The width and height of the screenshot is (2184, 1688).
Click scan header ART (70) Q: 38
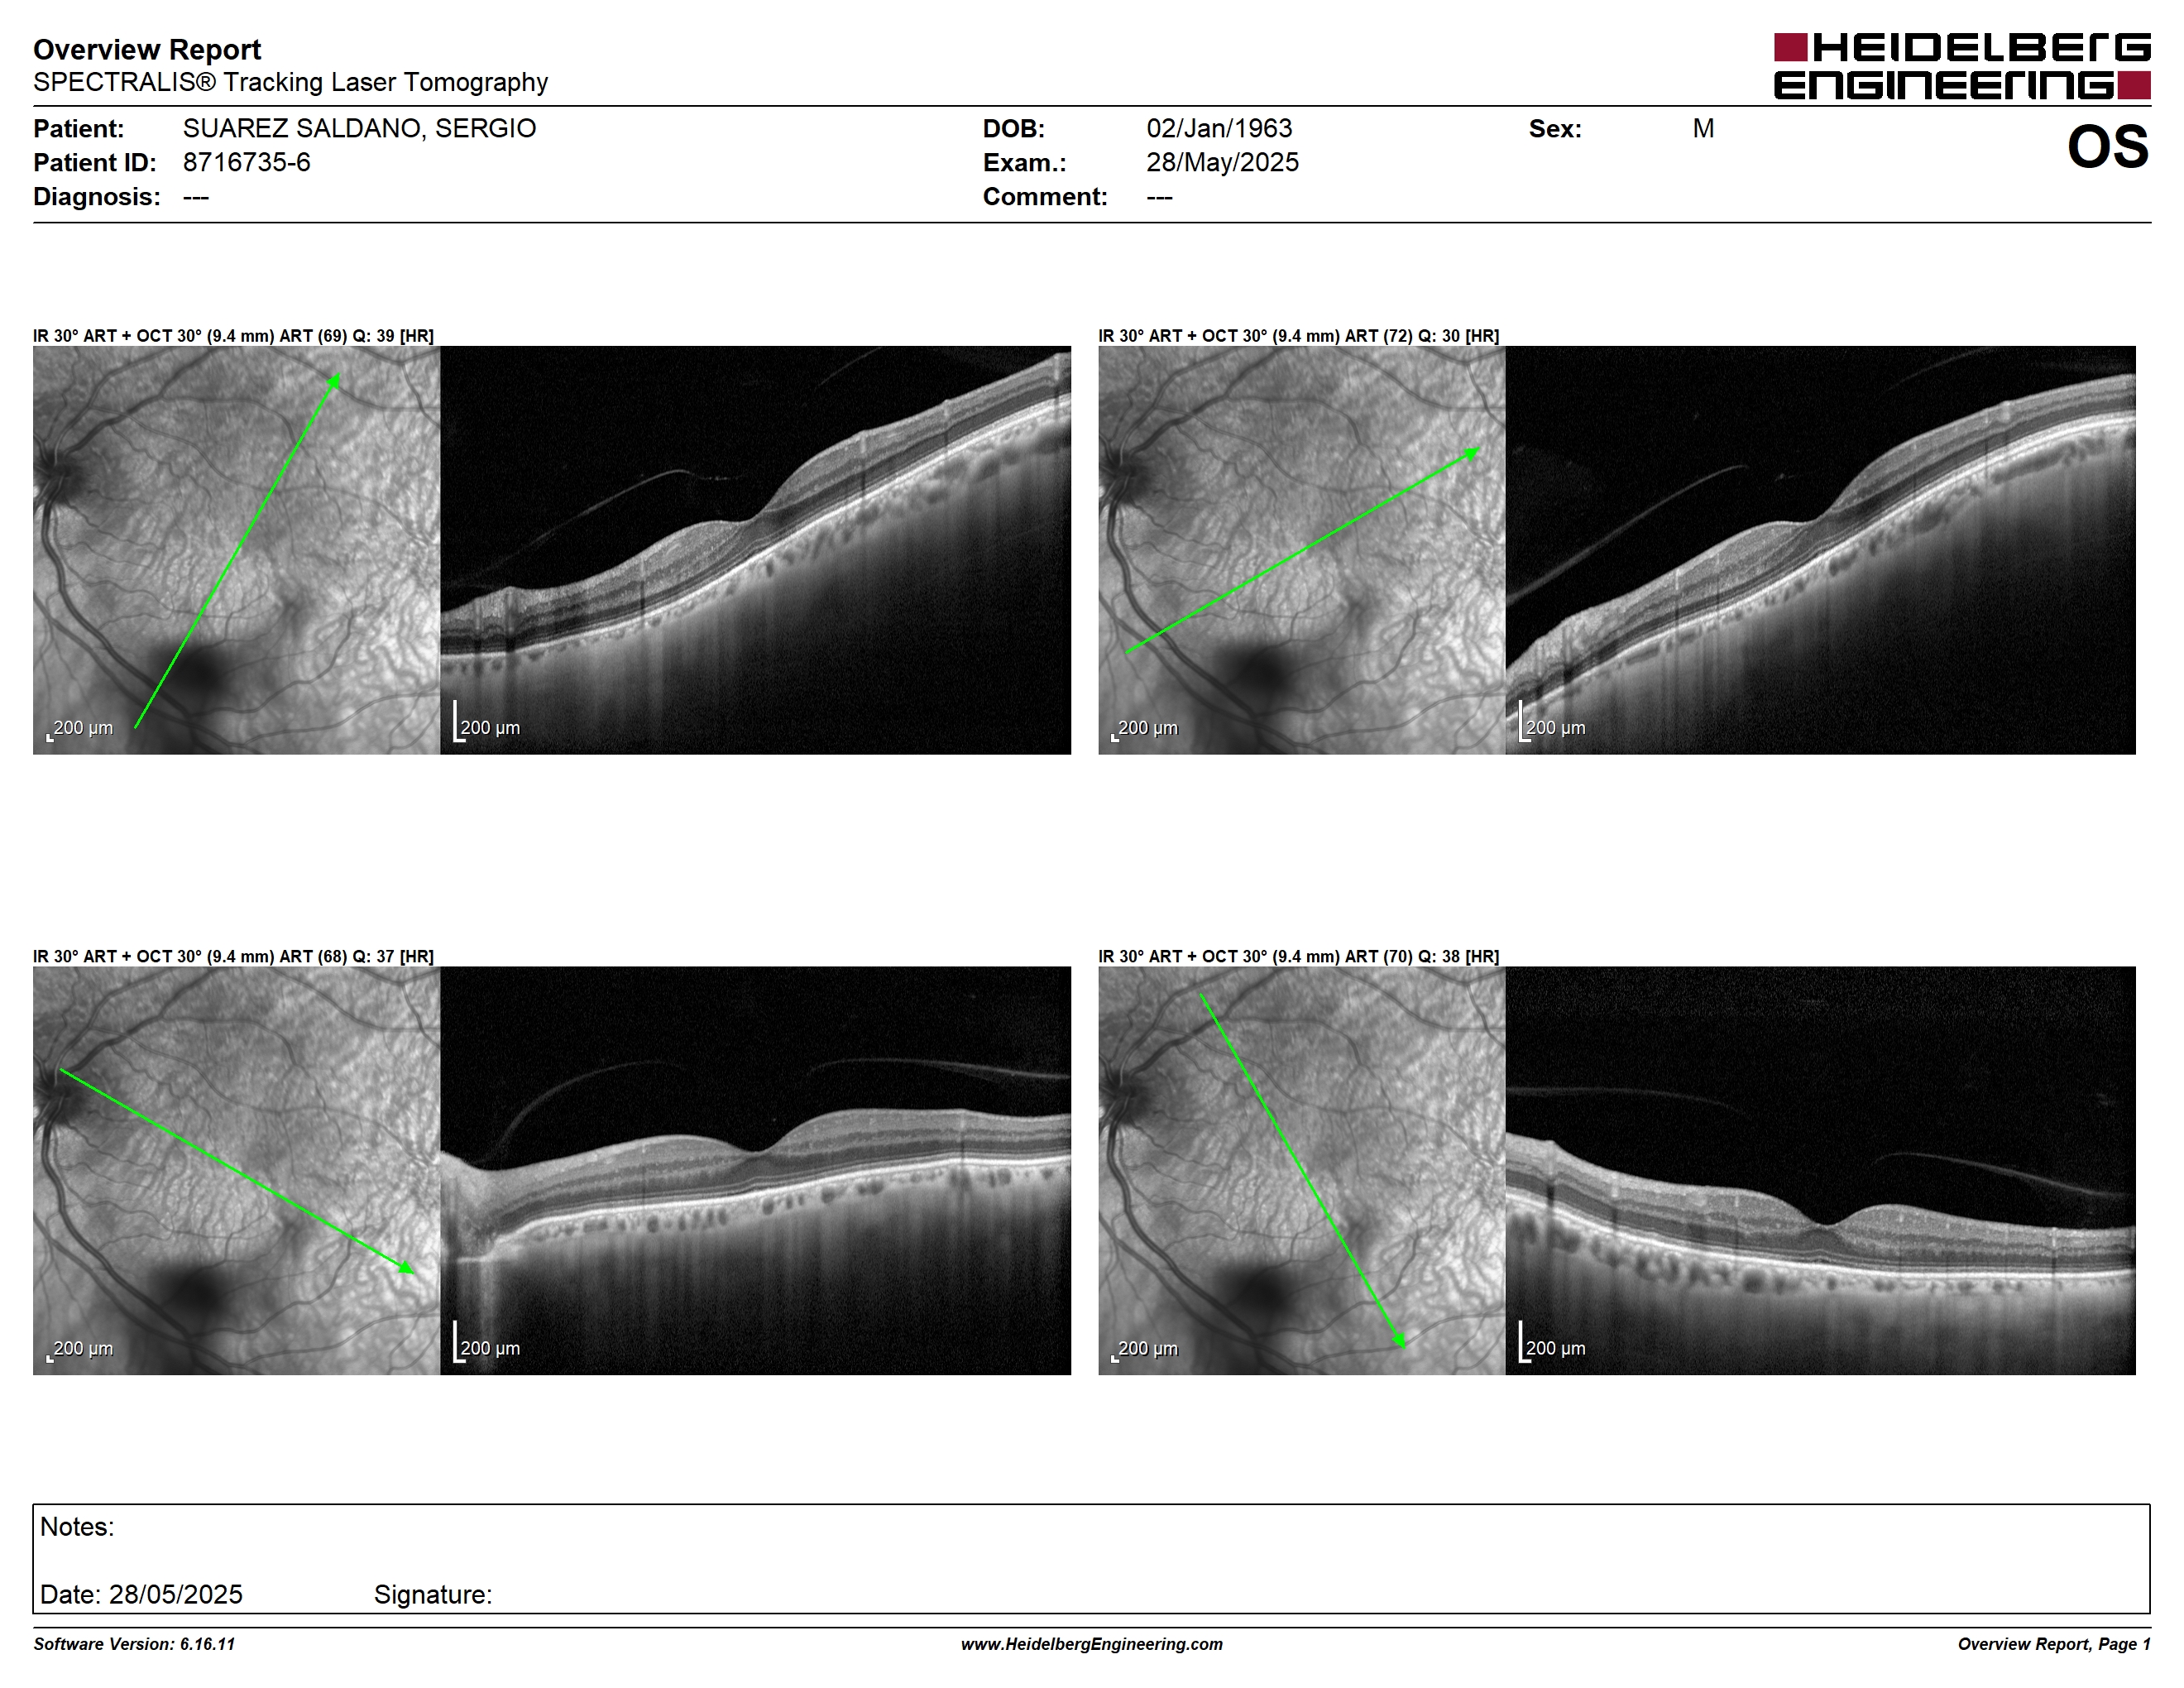tap(1298, 956)
